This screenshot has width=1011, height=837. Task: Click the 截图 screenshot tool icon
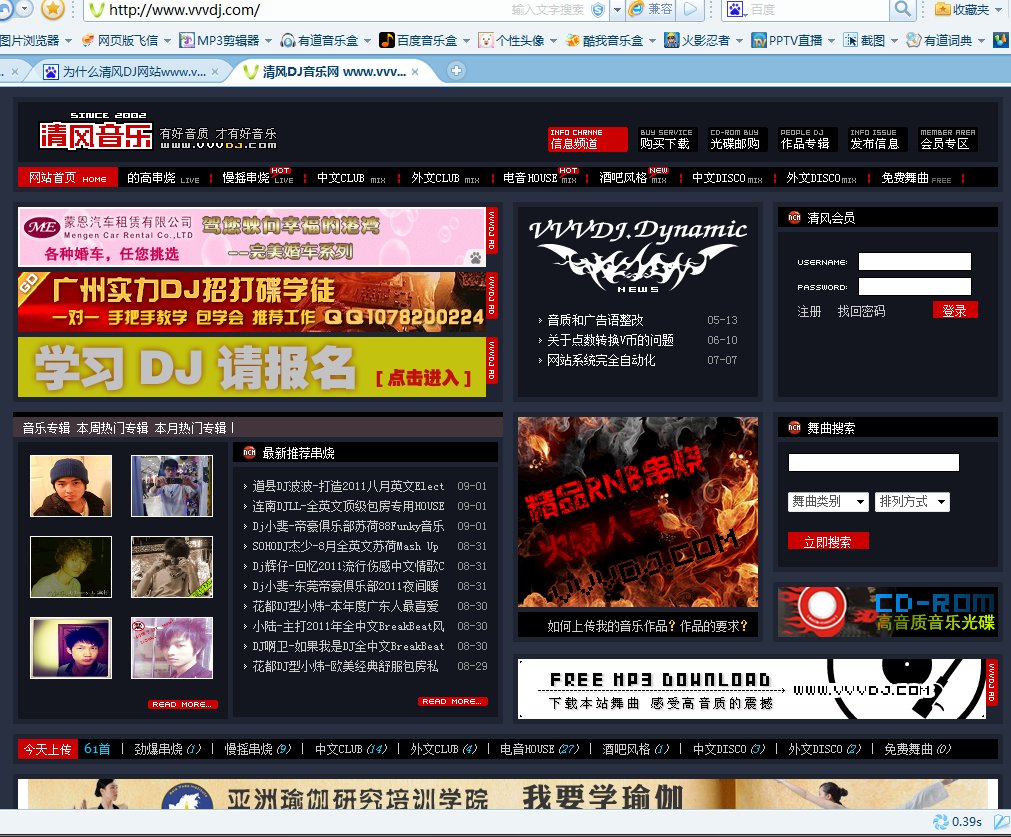click(x=850, y=41)
